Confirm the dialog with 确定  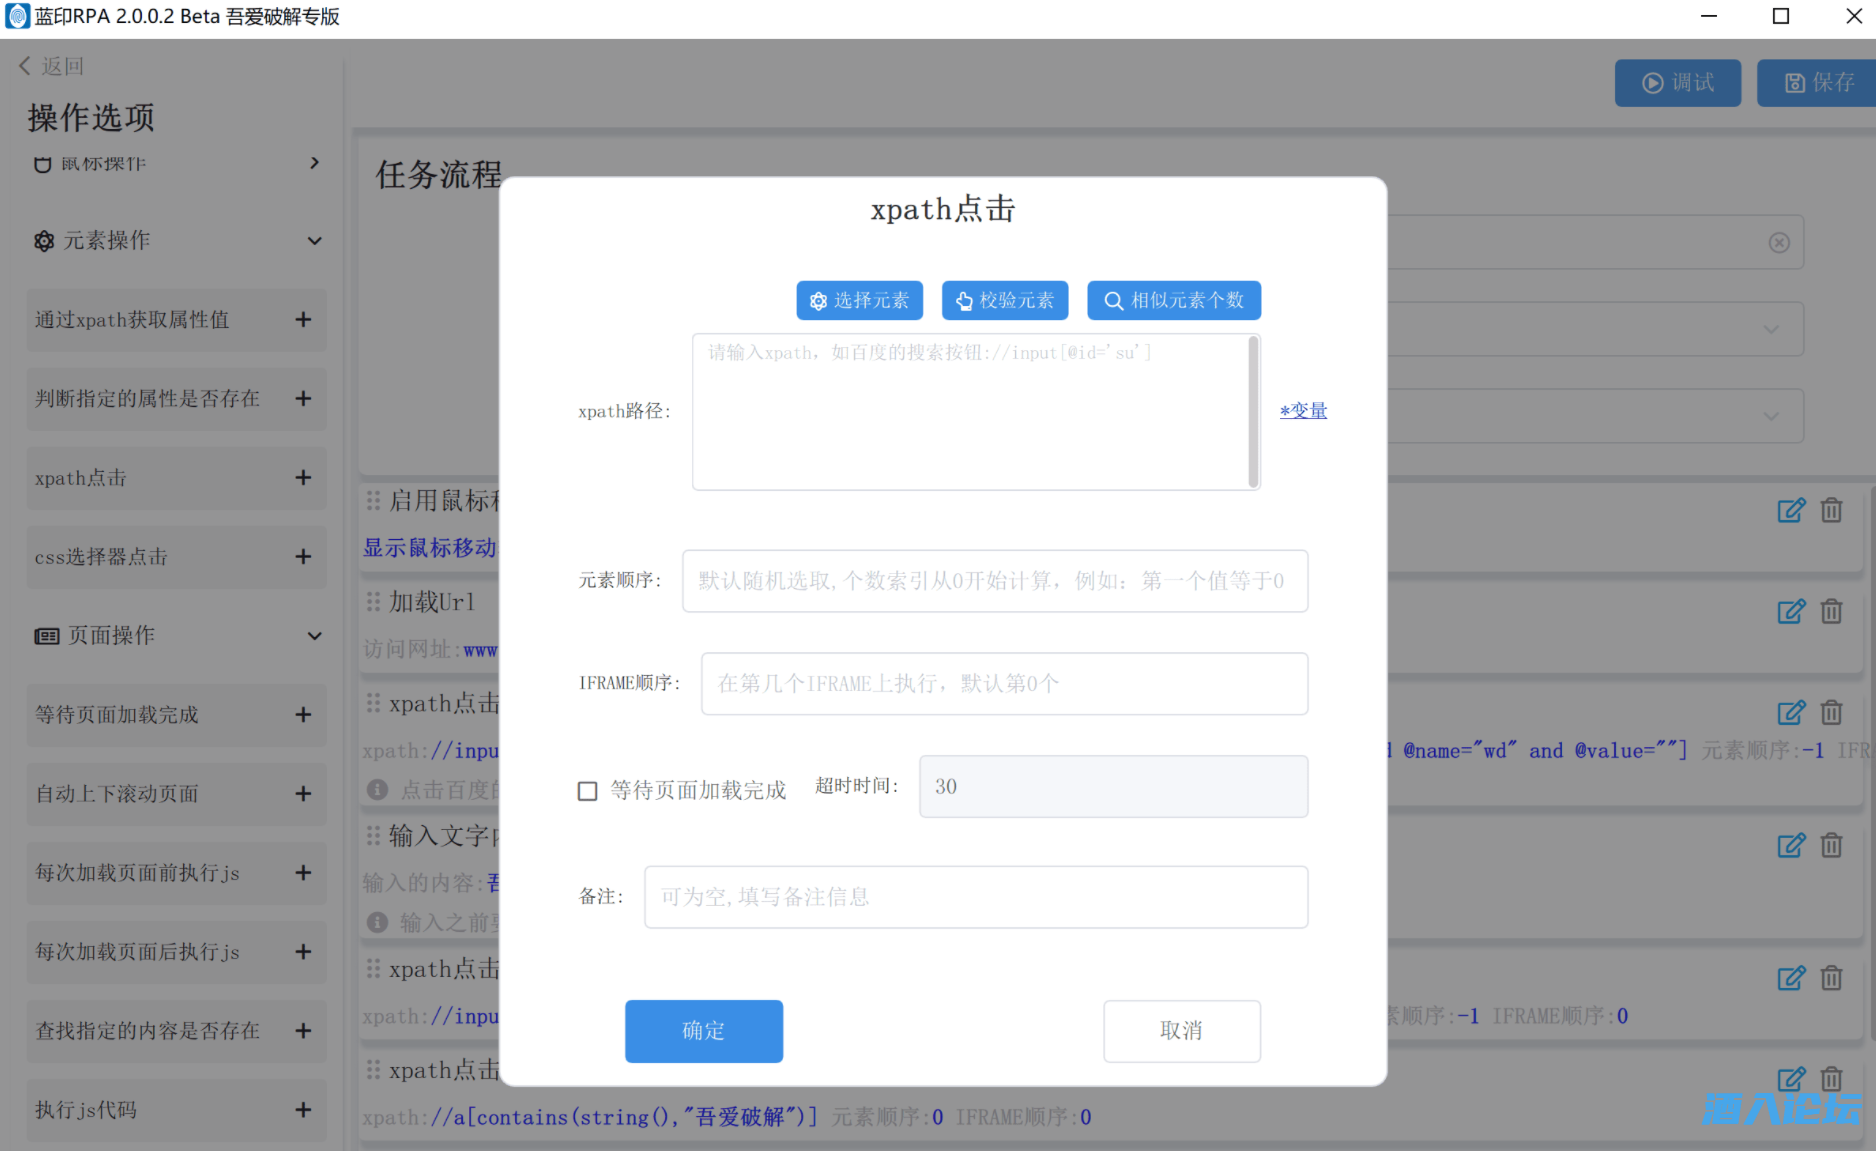703,1031
